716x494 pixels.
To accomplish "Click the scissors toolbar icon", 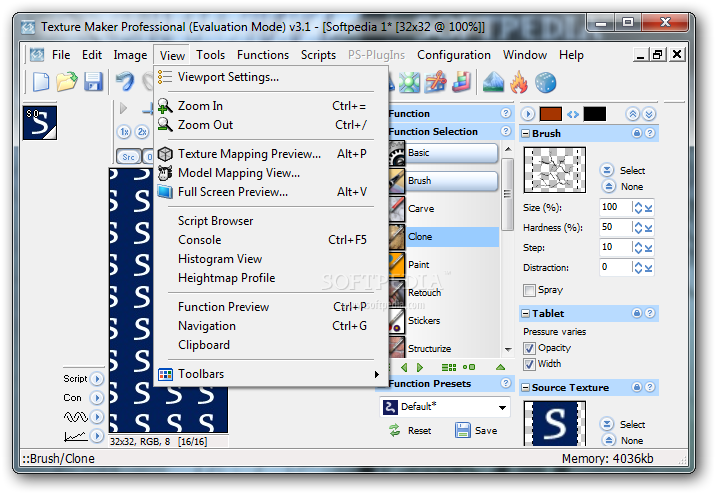I will (436, 83).
